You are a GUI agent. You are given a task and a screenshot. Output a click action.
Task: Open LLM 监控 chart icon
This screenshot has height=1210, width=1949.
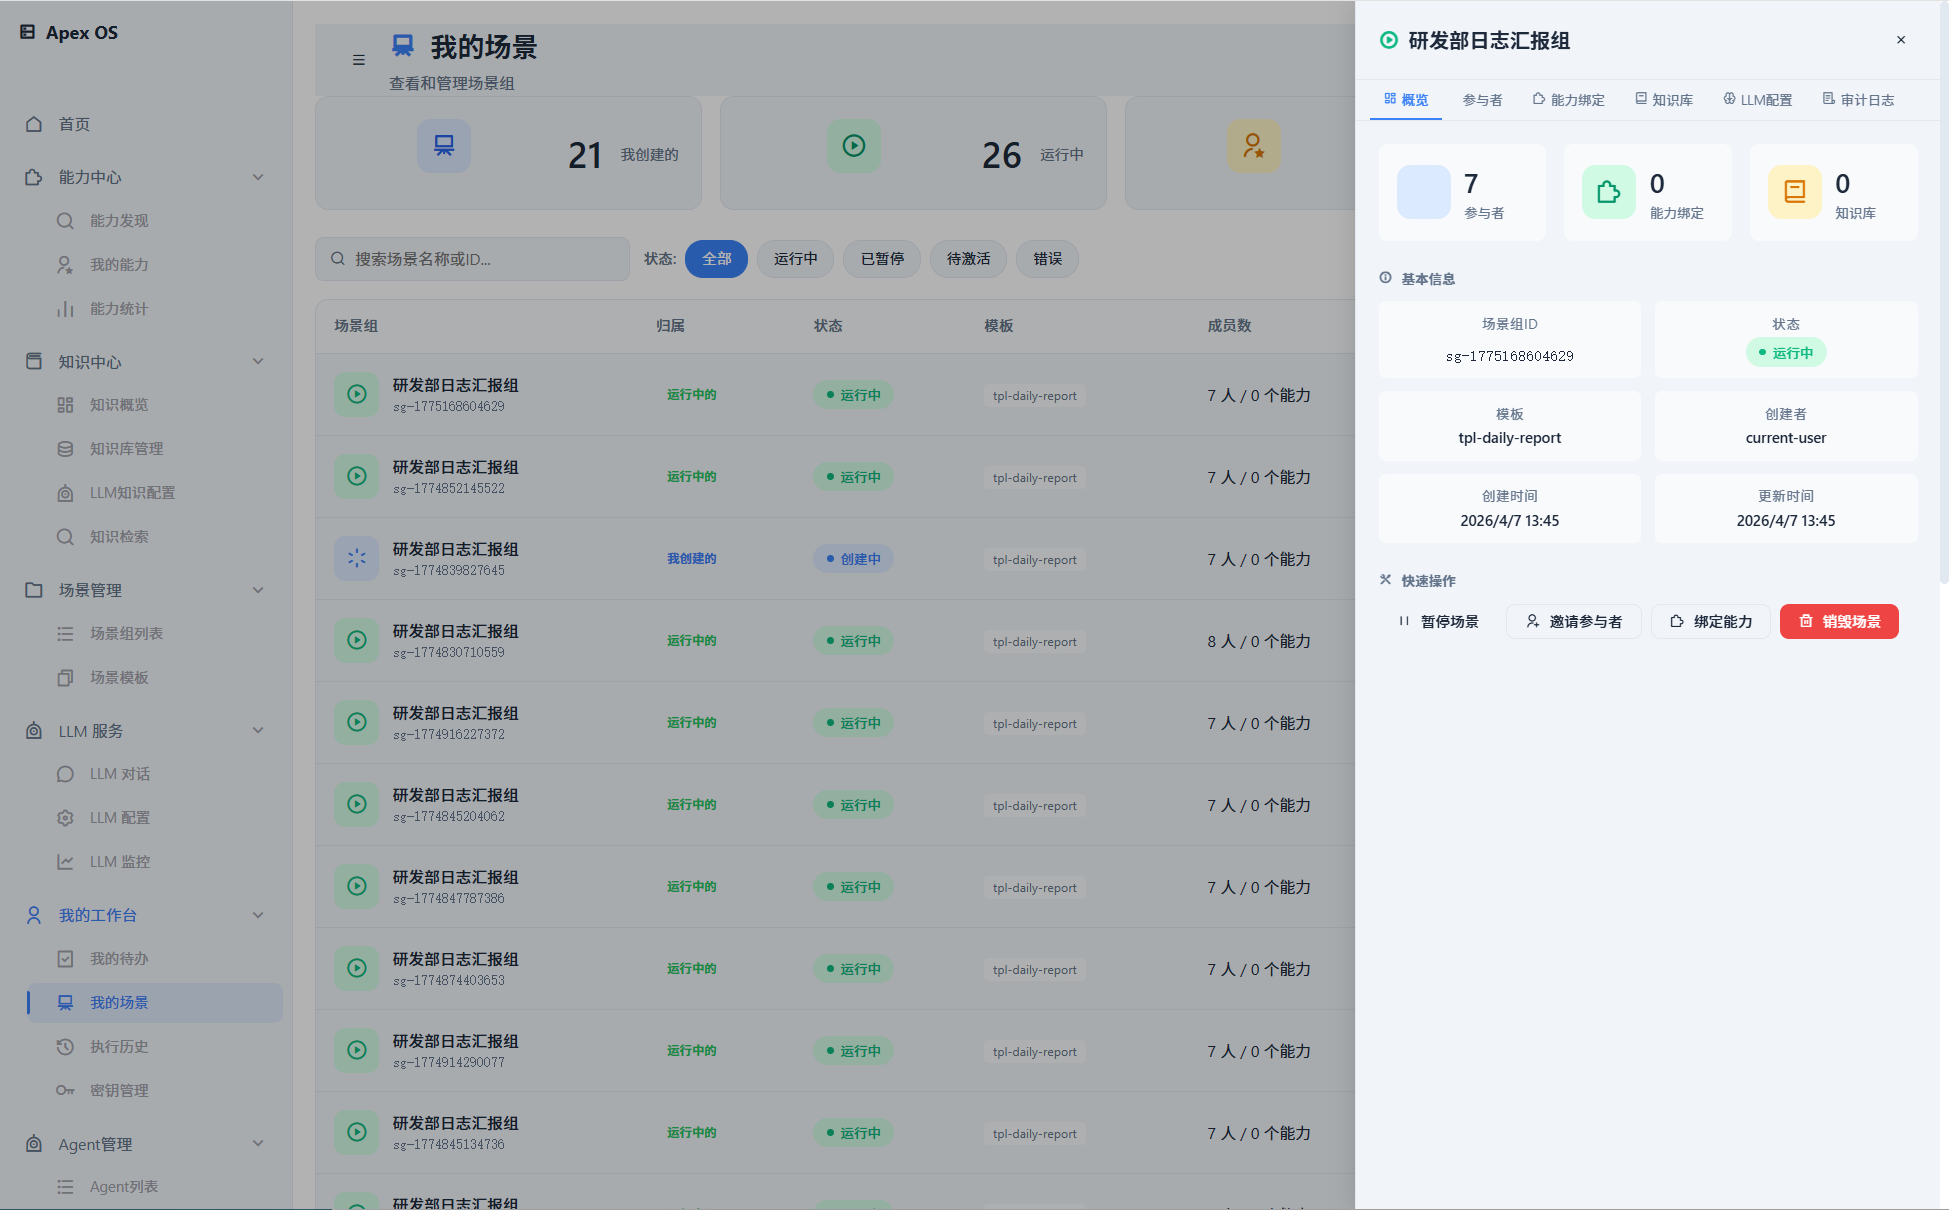pyautogui.click(x=65, y=861)
